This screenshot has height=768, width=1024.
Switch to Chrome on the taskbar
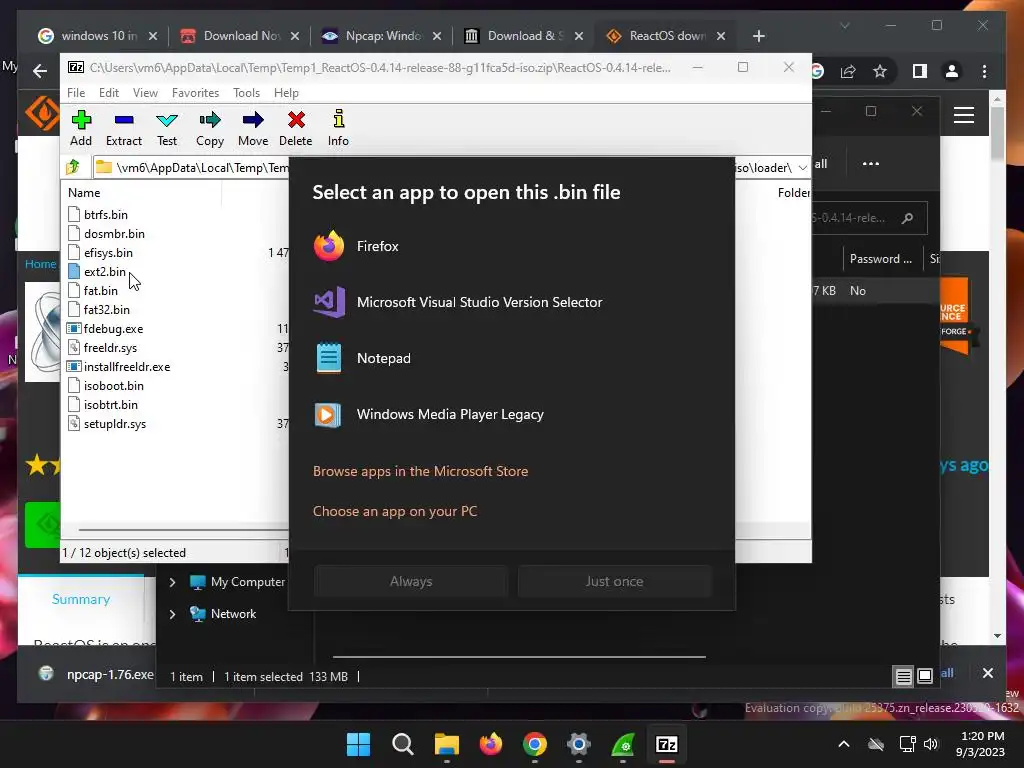535,744
